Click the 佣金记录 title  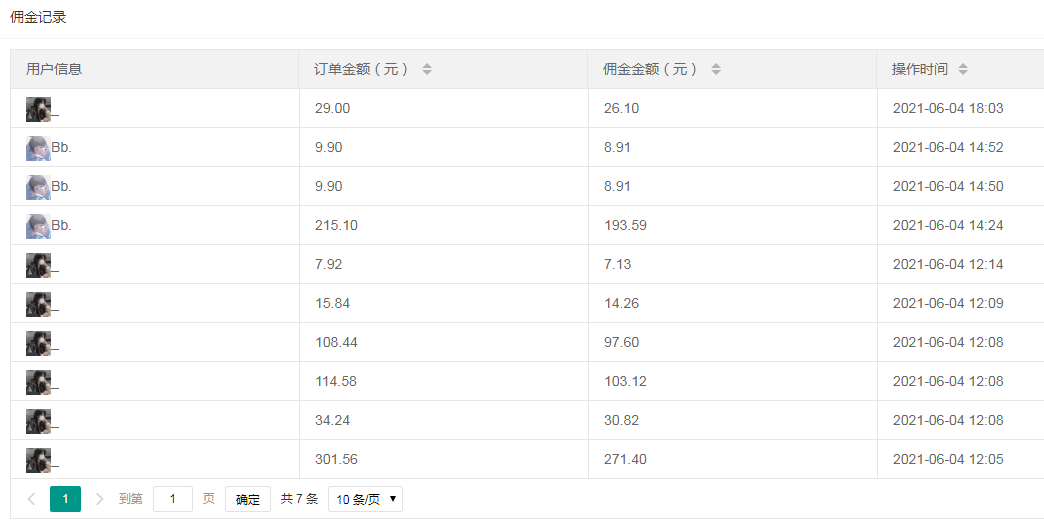click(38, 17)
